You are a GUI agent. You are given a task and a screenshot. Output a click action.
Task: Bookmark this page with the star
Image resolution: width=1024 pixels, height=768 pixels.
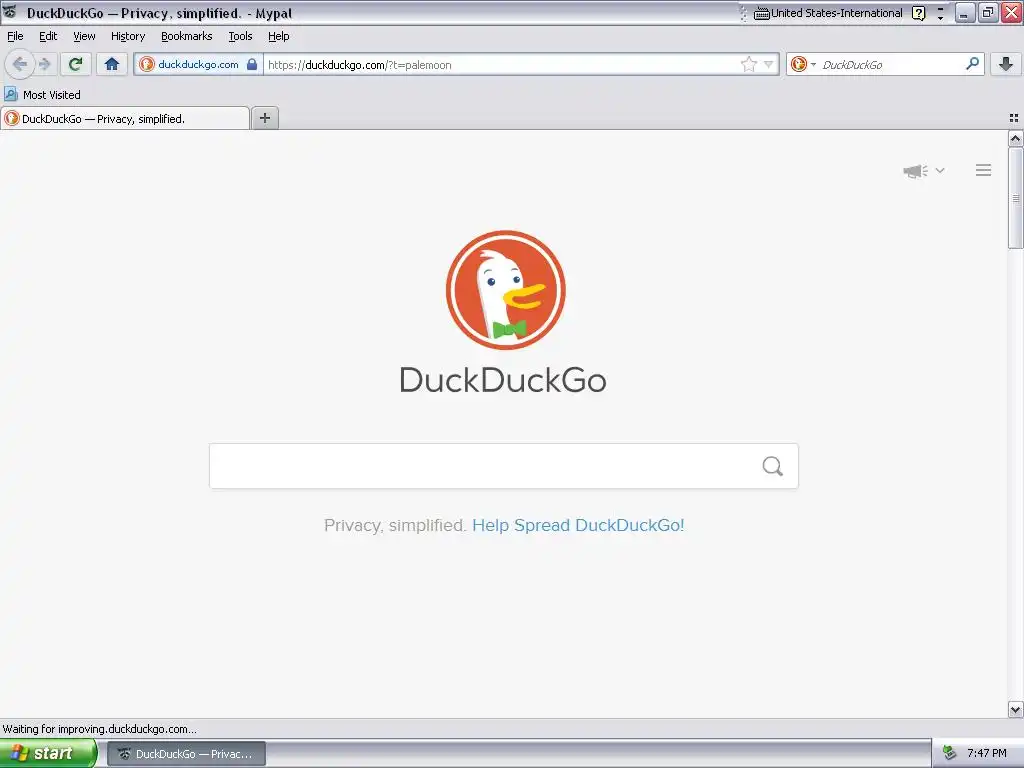(x=748, y=64)
